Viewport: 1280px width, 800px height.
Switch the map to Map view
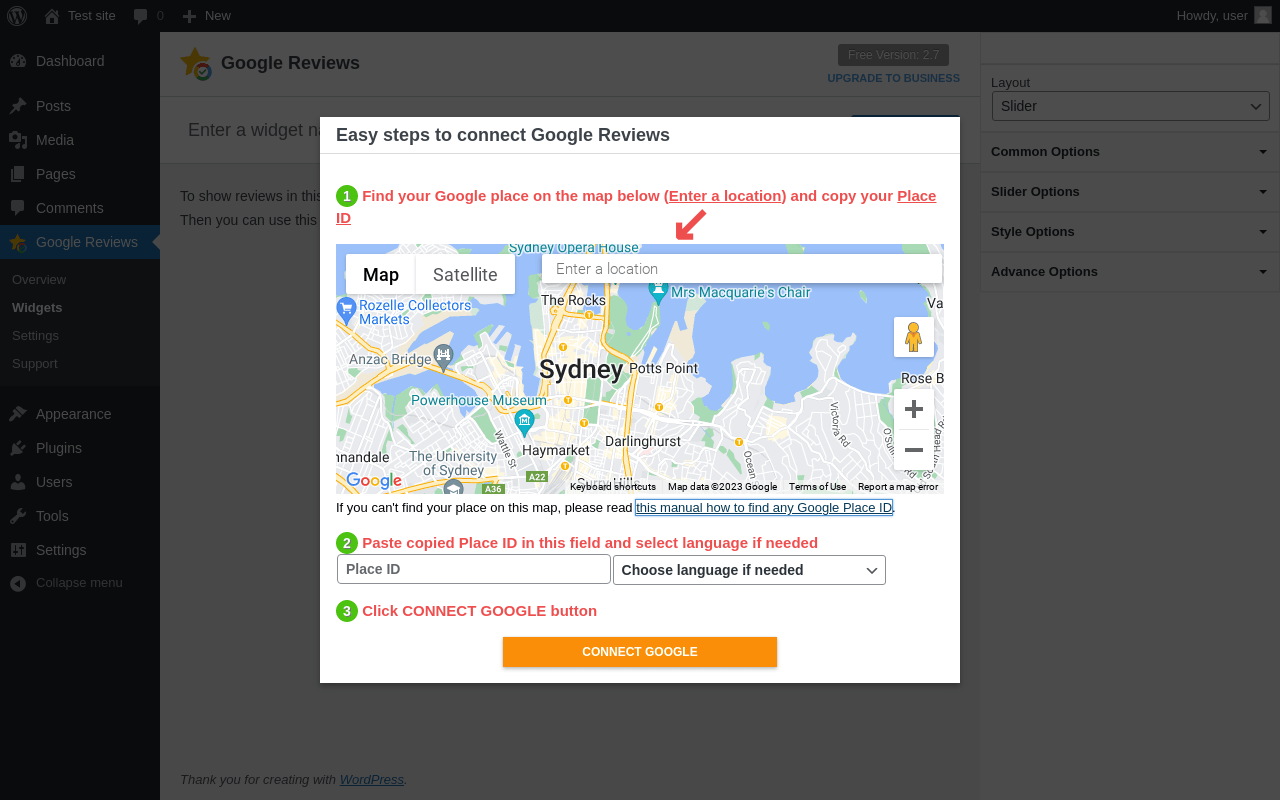click(x=381, y=274)
